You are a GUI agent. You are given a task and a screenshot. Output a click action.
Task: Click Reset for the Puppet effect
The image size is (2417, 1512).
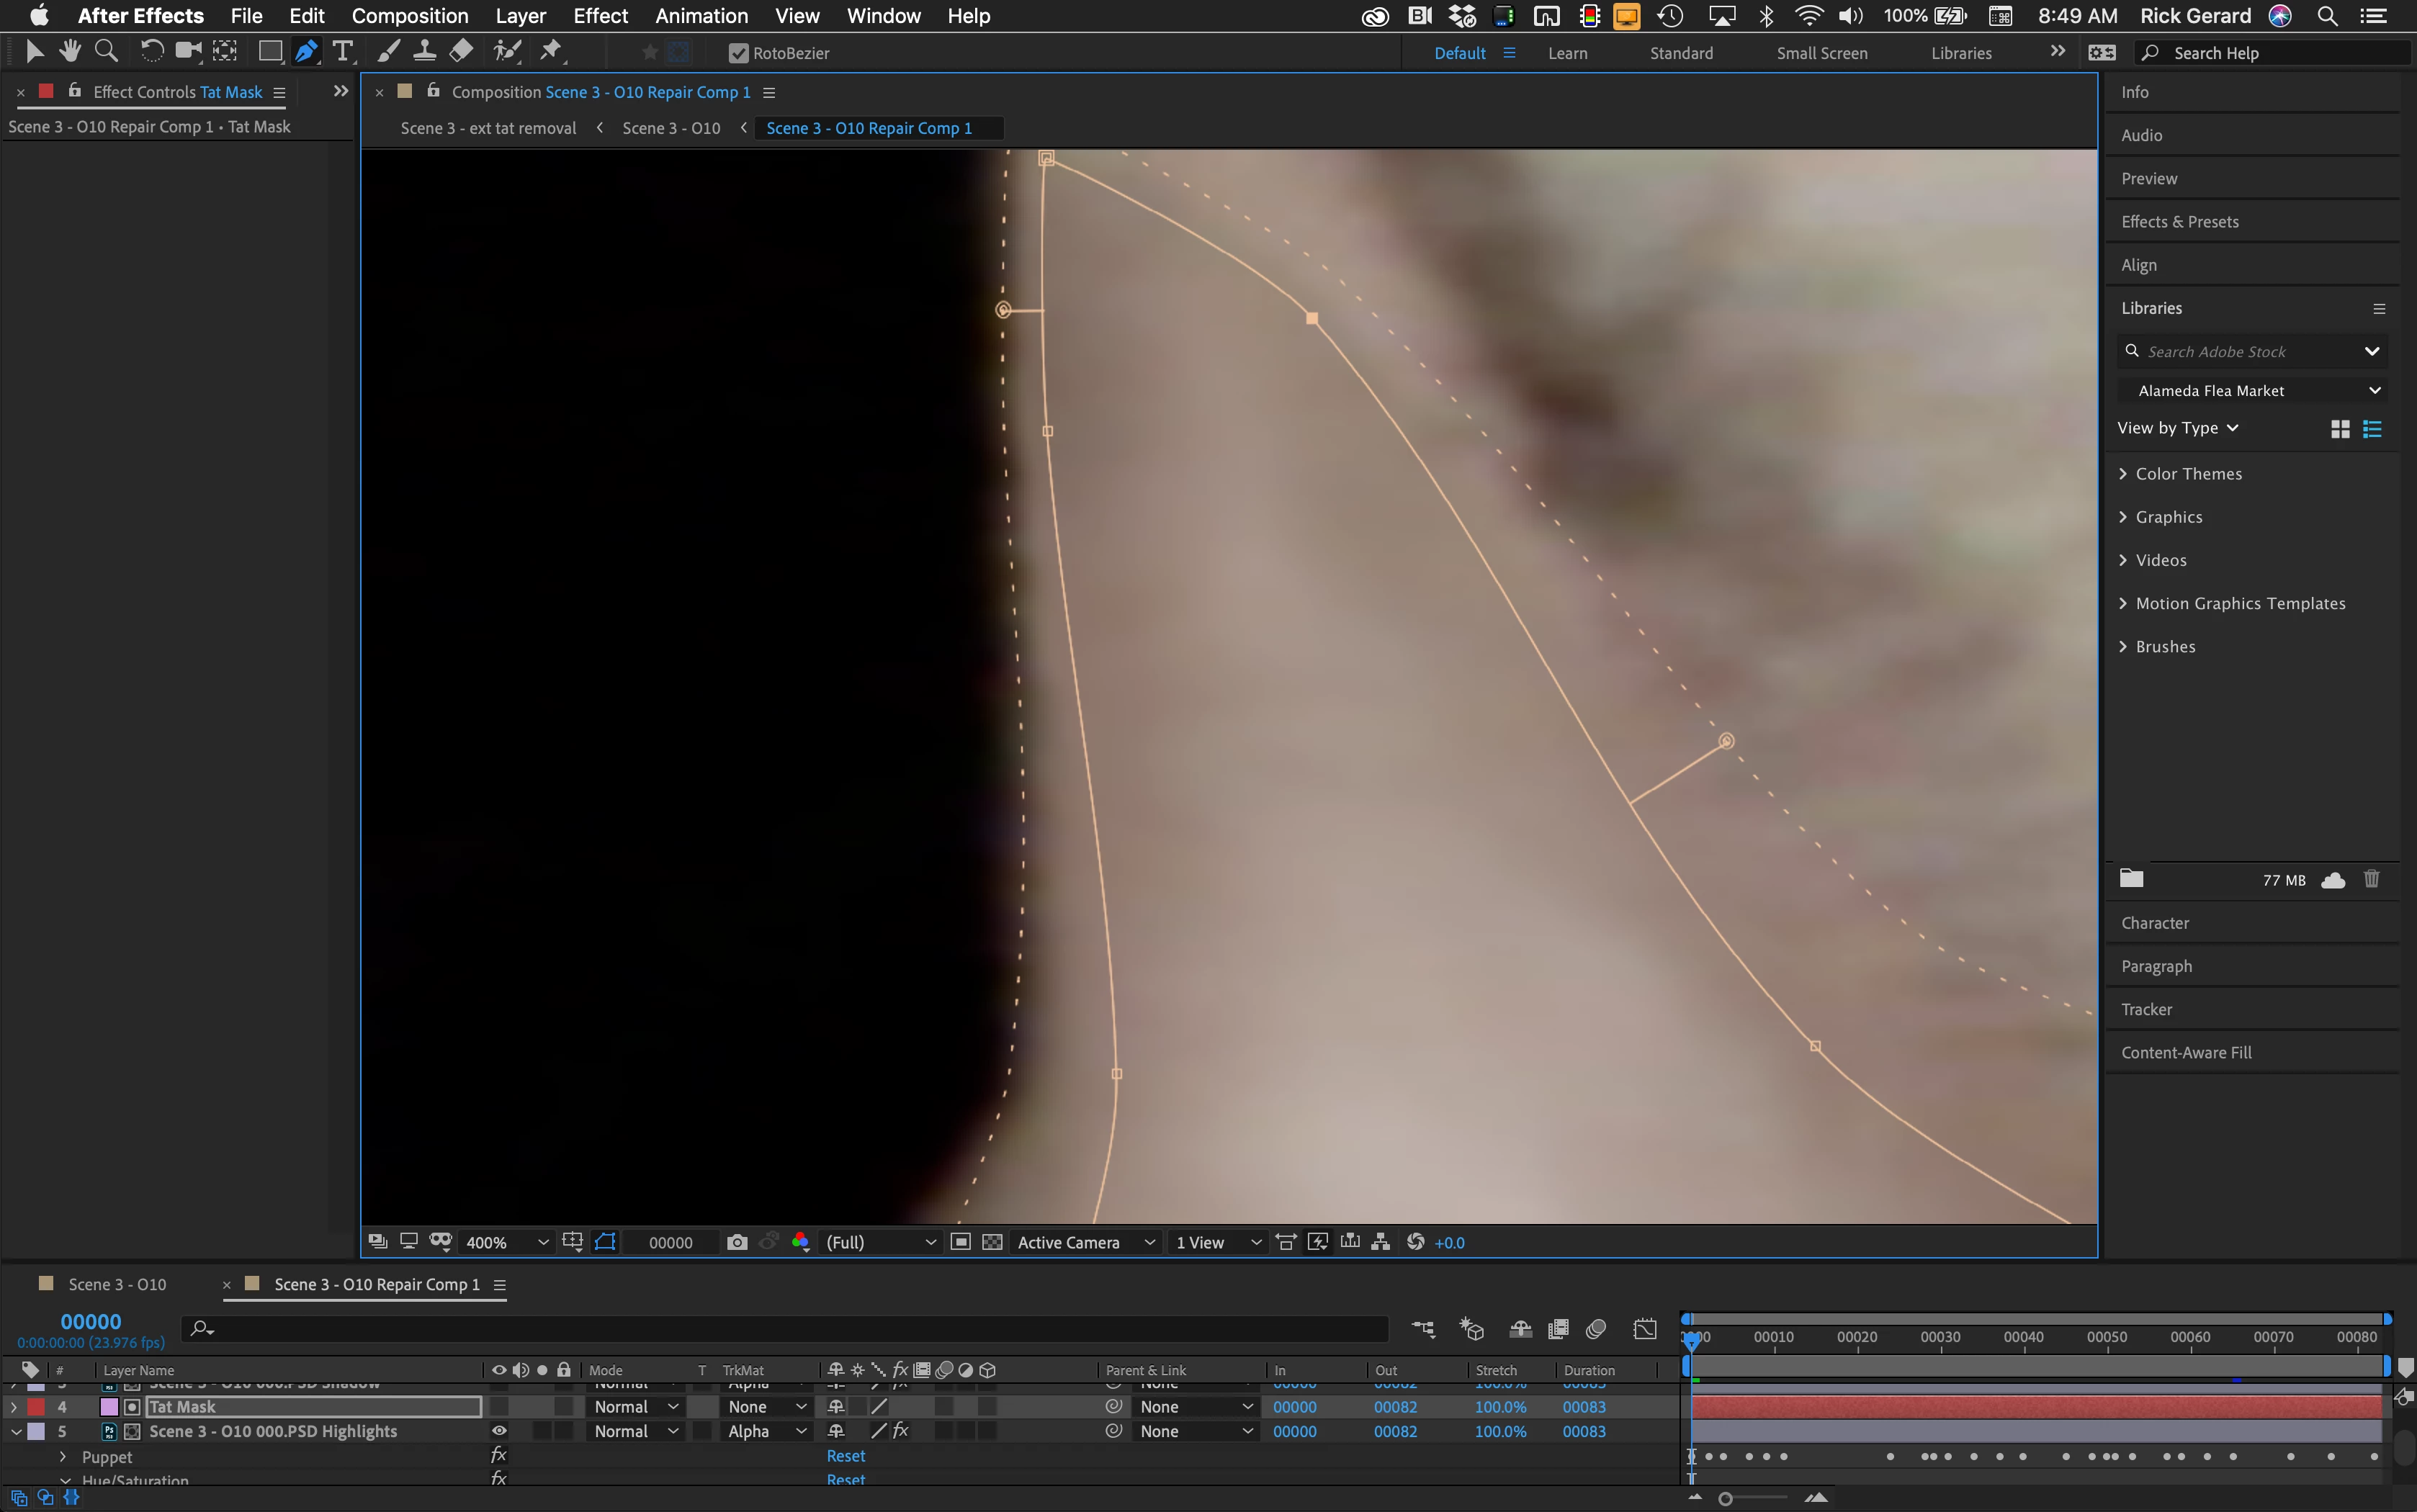(x=845, y=1456)
